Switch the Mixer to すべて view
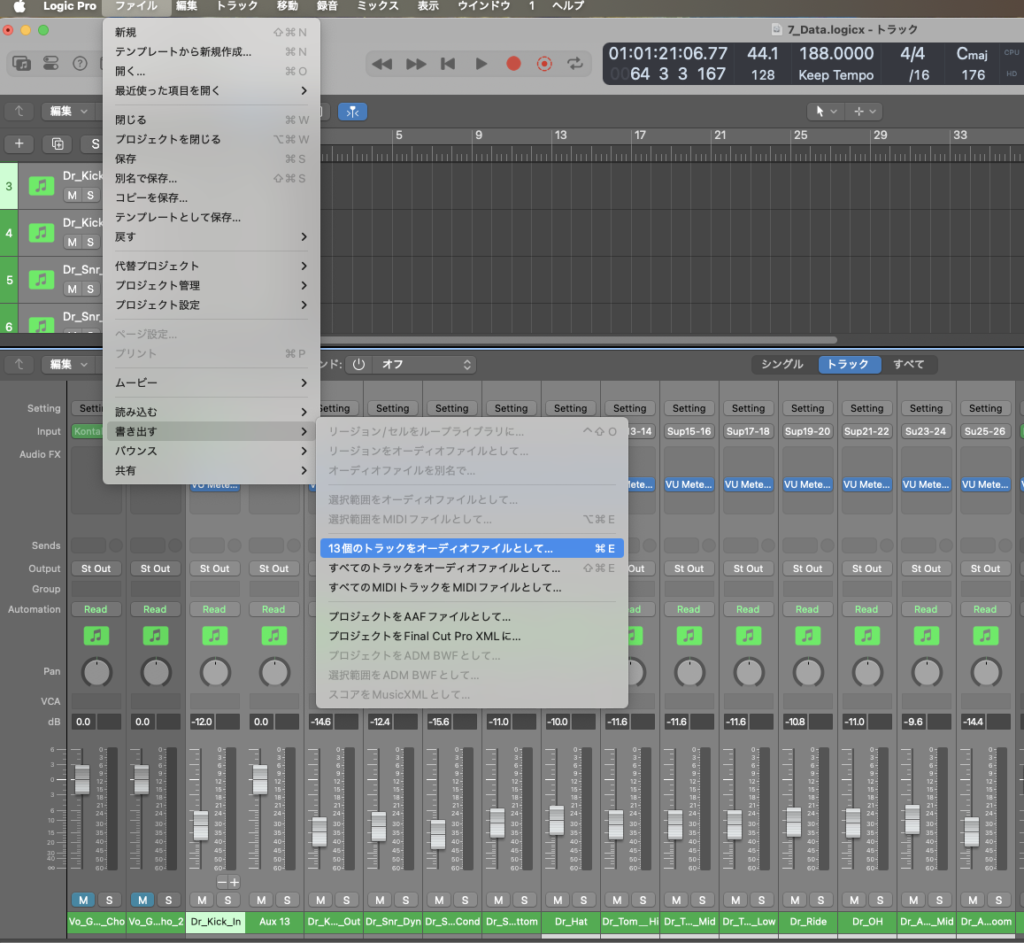The width and height of the screenshot is (1024, 943). click(x=908, y=364)
